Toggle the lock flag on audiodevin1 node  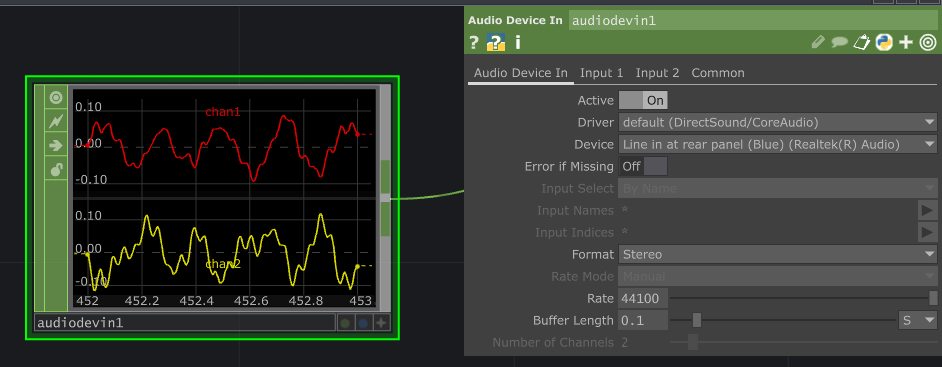pos(56,169)
